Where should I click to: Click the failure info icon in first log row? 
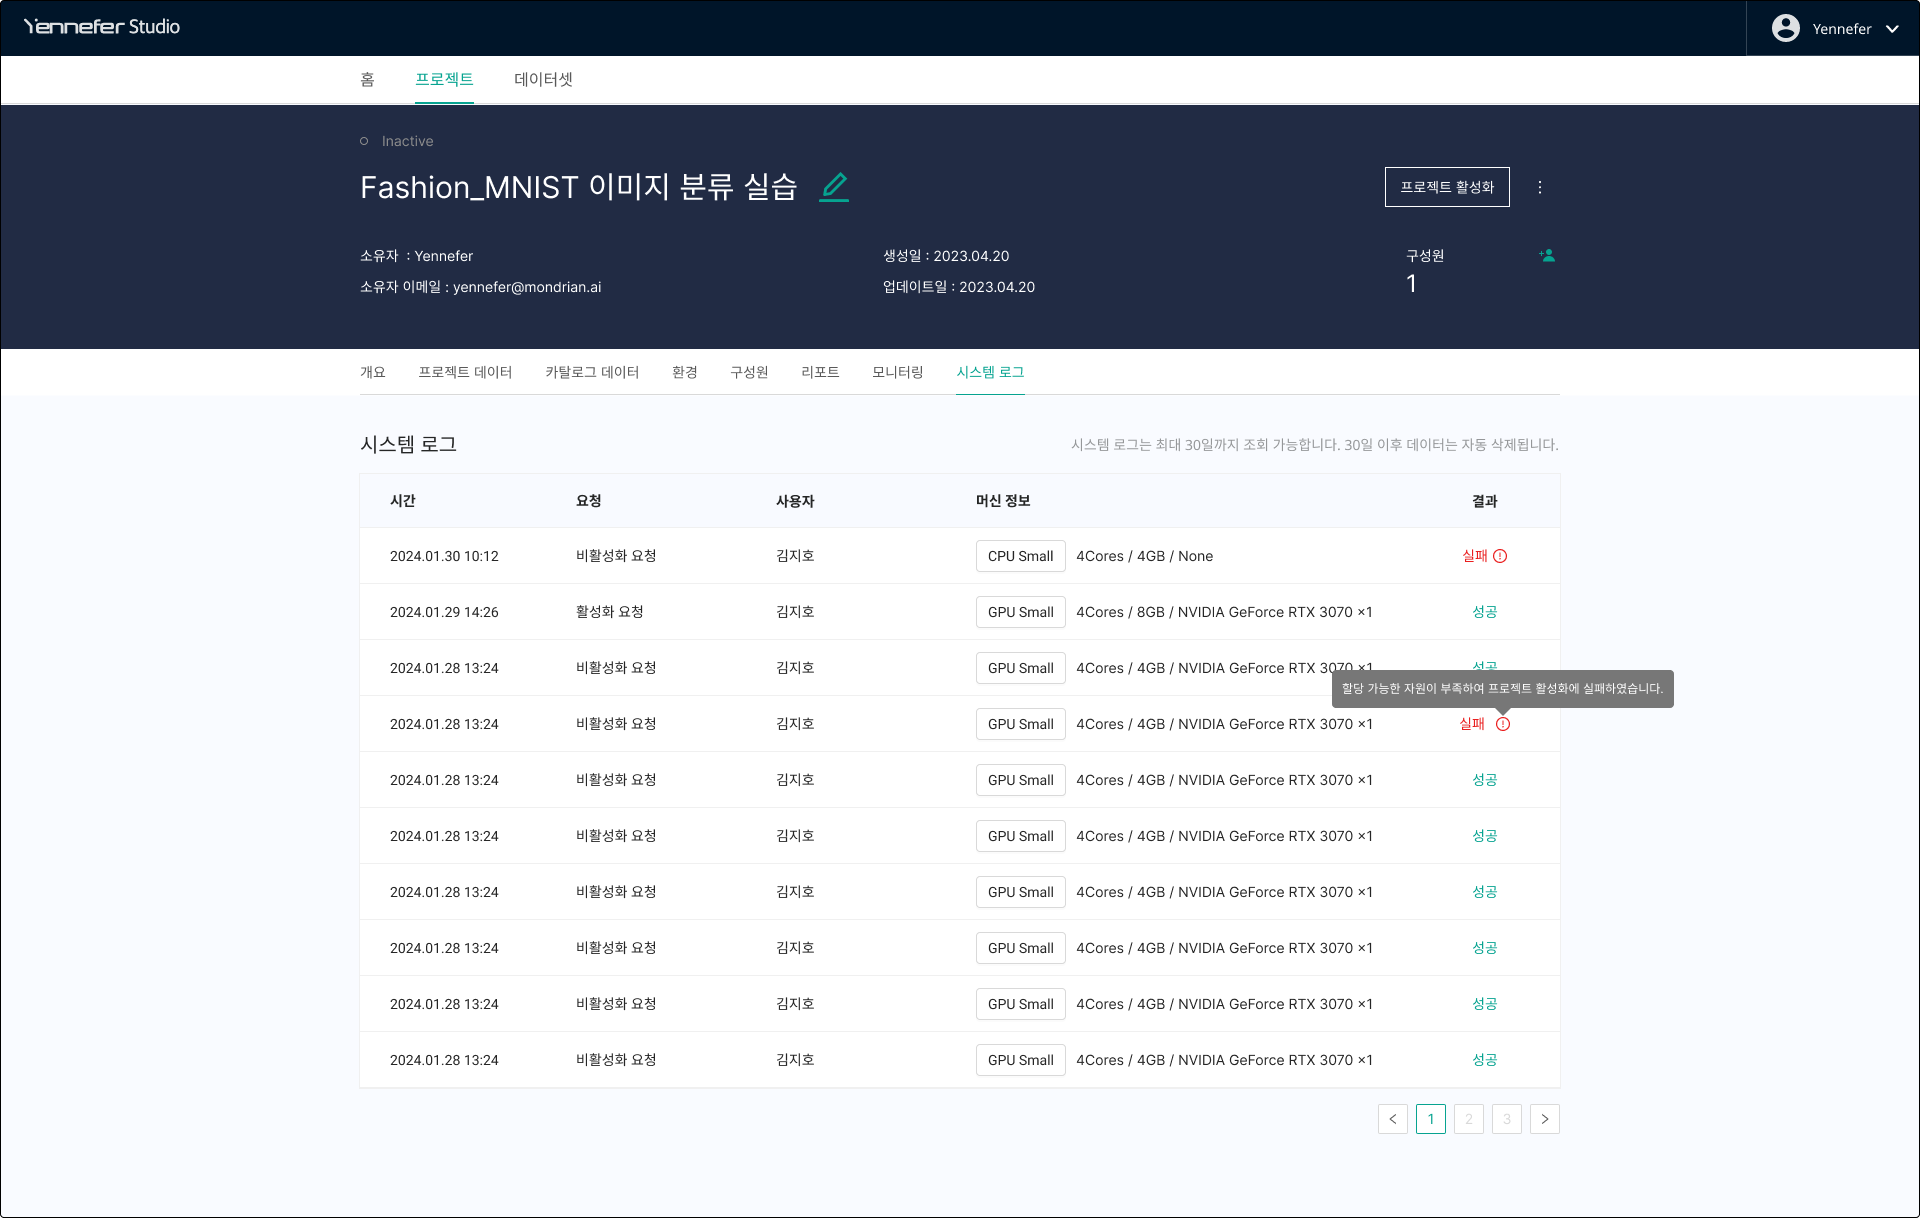[x=1500, y=556]
